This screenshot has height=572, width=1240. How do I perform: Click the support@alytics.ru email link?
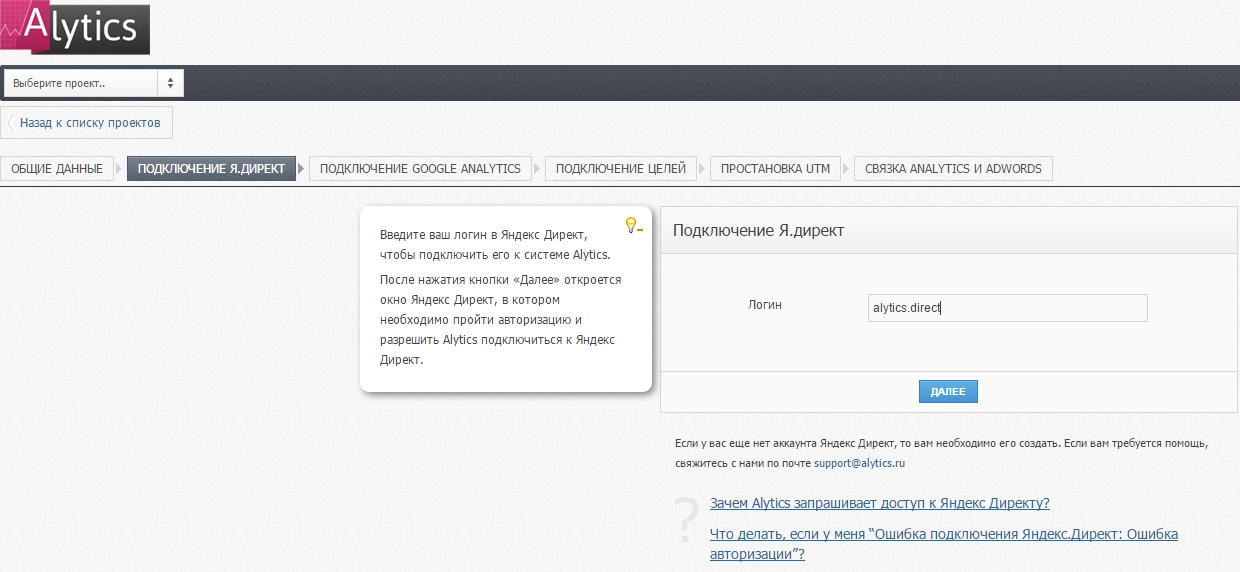tap(859, 464)
